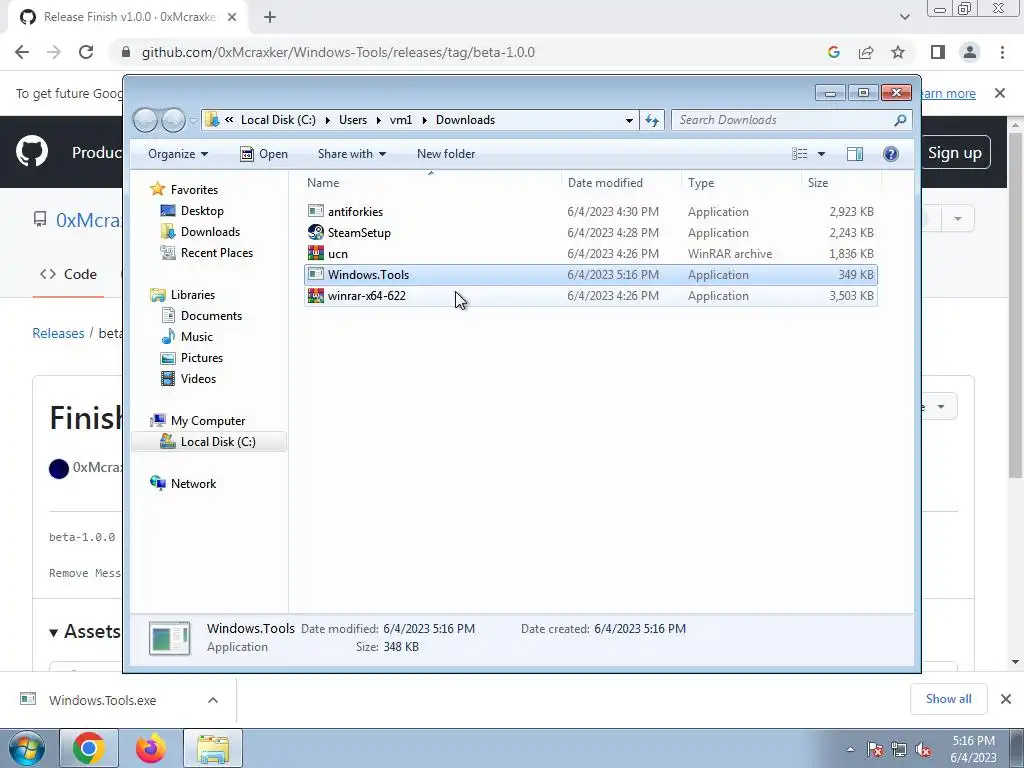The image size is (1024, 768).
Task: Open the Pictures library
Action: [x=202, y=357]
